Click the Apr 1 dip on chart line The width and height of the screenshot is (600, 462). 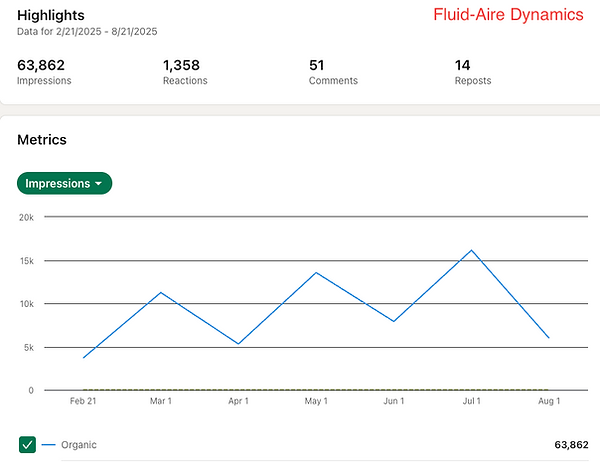click(239, 344)
